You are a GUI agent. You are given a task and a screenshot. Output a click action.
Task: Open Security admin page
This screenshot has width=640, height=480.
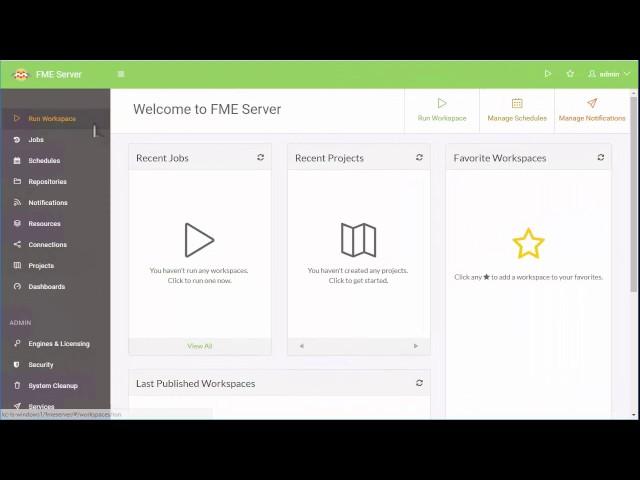[x=55, y=365]
